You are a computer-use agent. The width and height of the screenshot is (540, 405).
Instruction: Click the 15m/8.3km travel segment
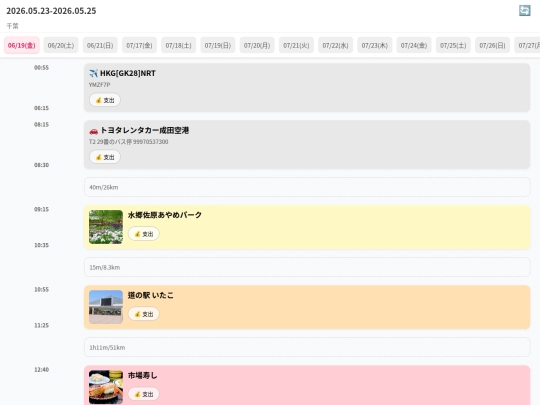(307, 267)
